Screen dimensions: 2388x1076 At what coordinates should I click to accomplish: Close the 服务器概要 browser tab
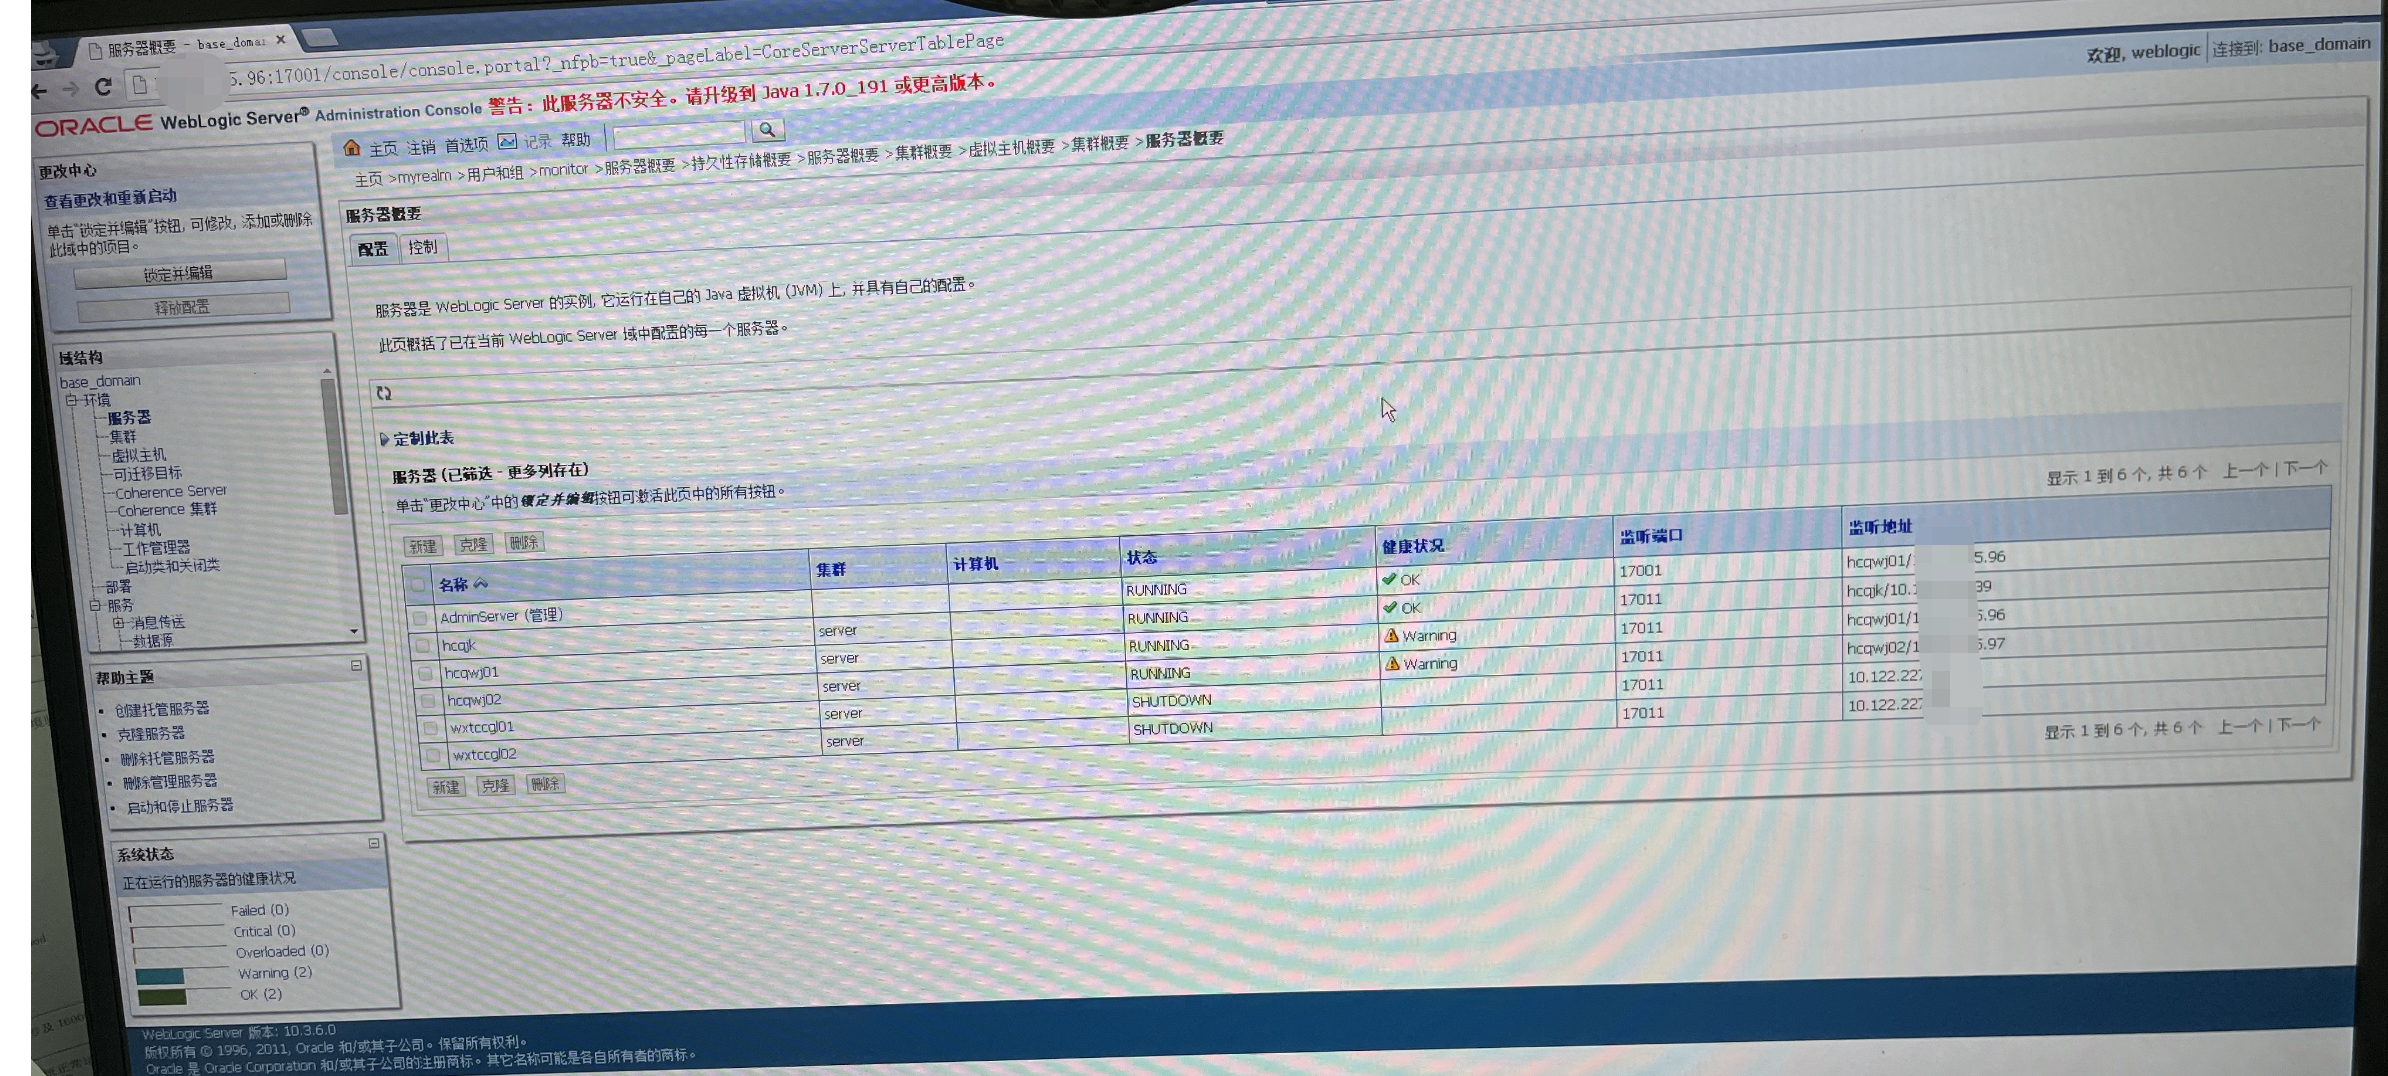[281, 40]
